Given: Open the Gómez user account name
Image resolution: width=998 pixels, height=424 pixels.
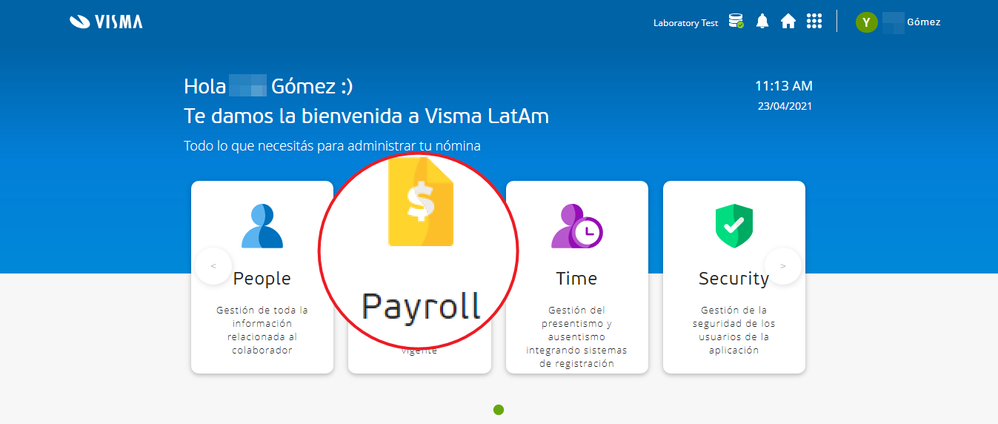Looking at the screenshot, I should (x=923, y=22).
